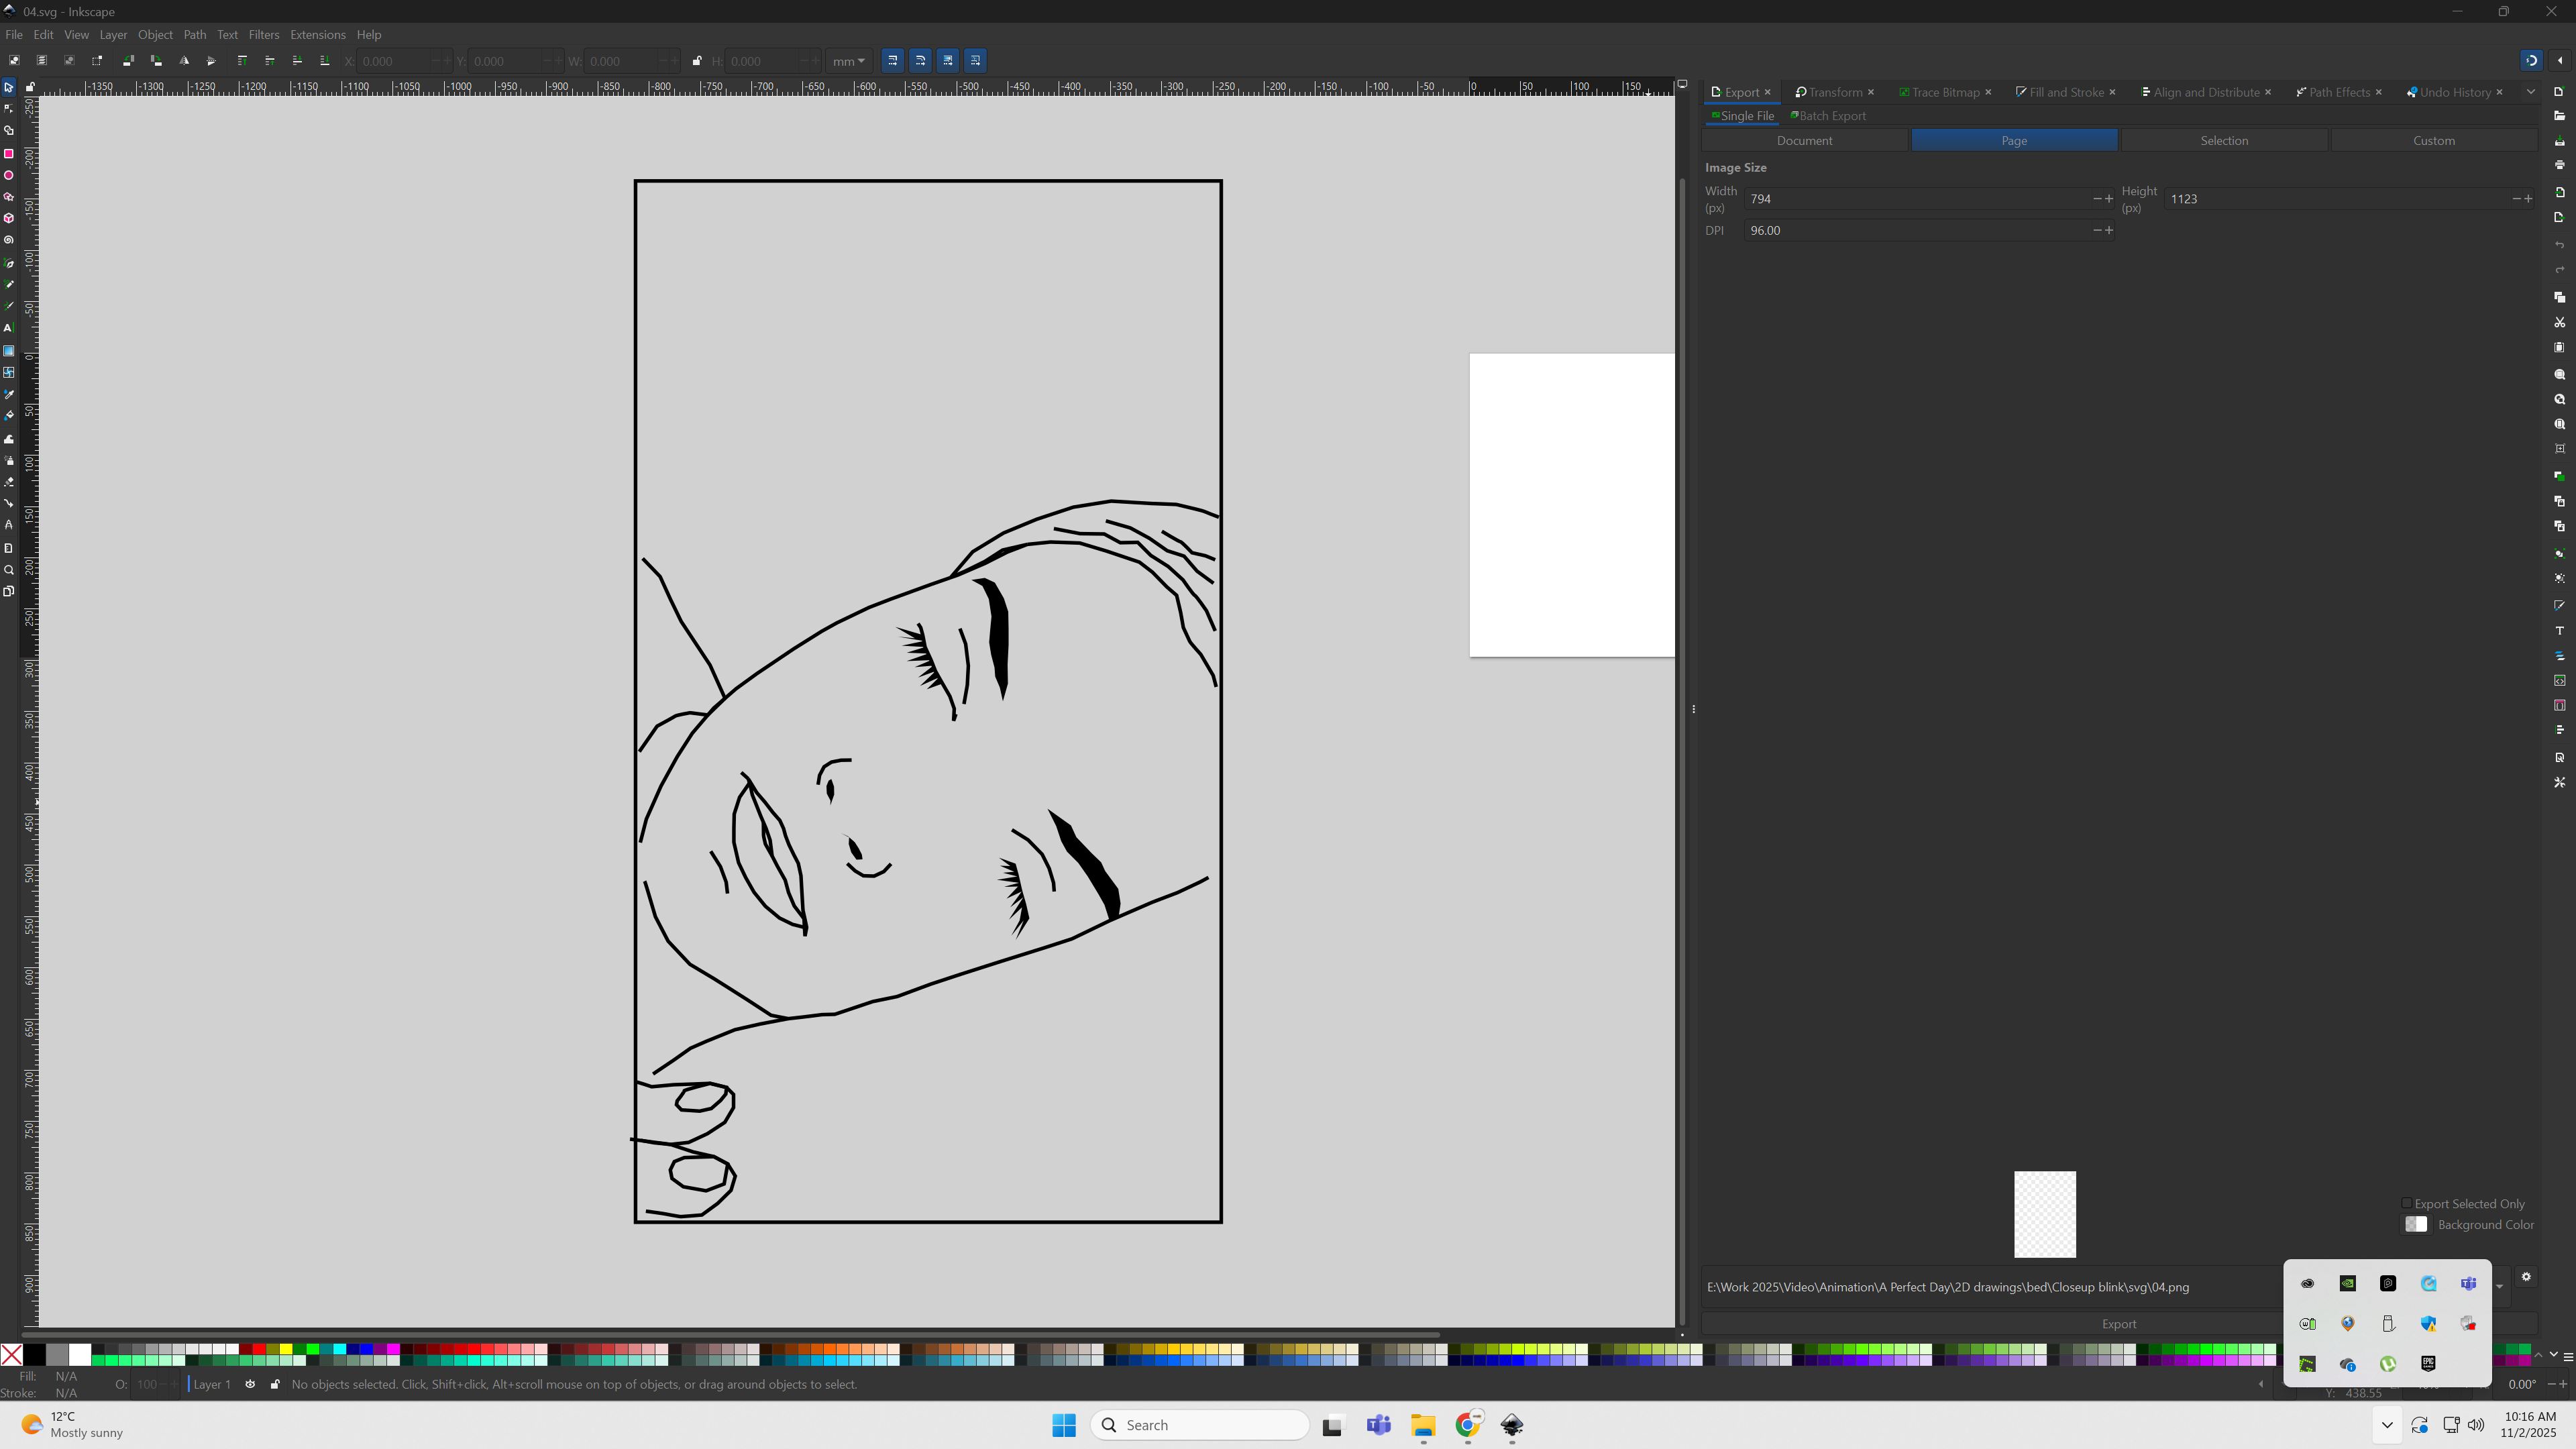Show hidden system tray icons chevron
This screenshot has height=1449, width=2576.
click(x=2387, y=1426)
